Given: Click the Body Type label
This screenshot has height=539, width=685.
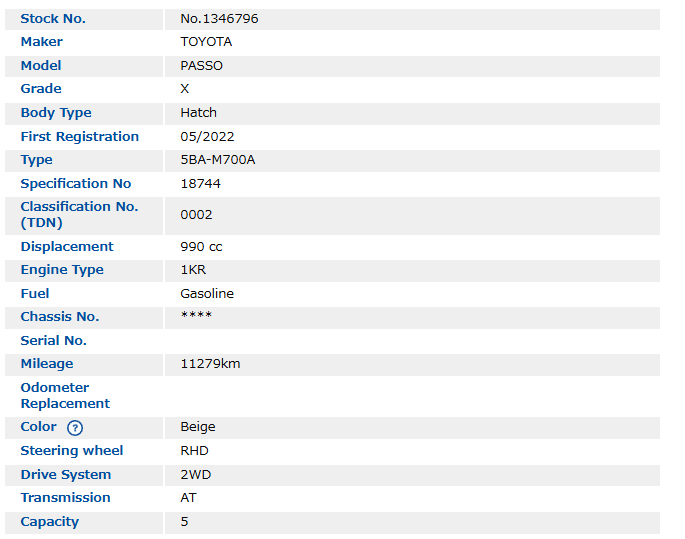Looking at the screenshot, I should 56,113.
